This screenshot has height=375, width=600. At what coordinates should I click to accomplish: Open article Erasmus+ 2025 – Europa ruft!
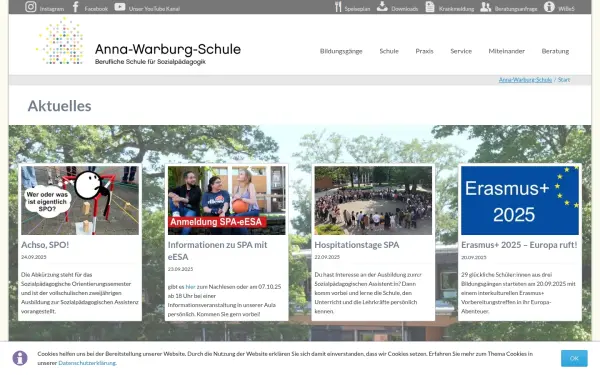coord(519,245)
